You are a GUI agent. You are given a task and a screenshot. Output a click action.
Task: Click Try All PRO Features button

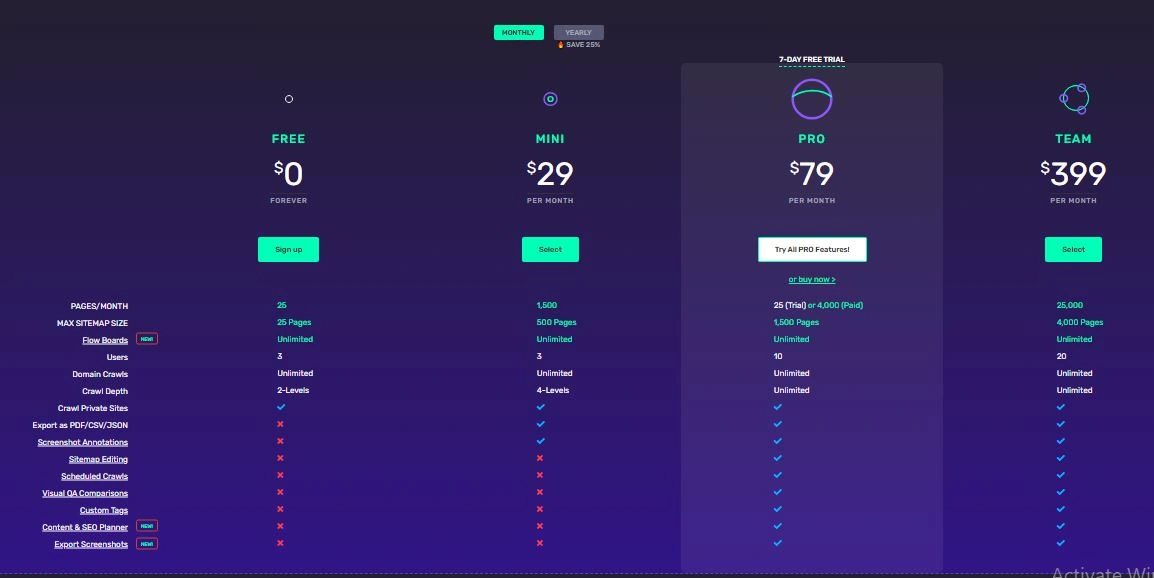pyautogui.click(x=812, y=249)
